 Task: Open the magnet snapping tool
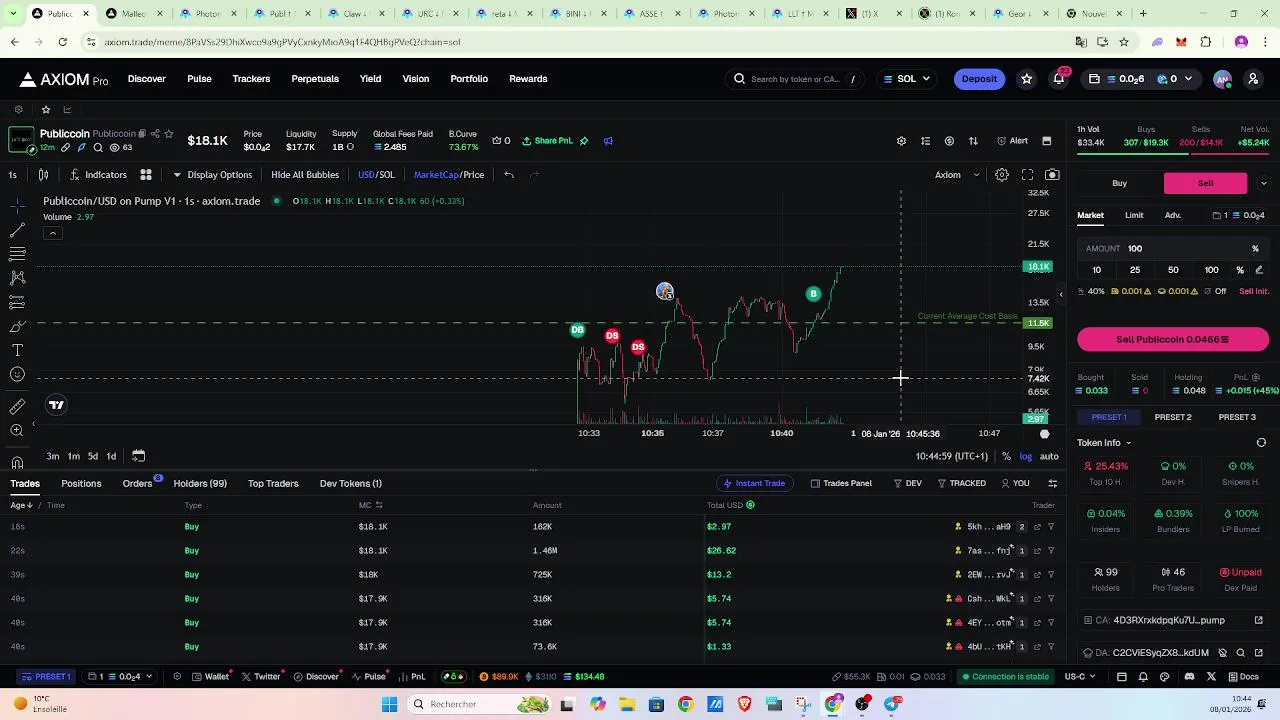click(17, 463)
